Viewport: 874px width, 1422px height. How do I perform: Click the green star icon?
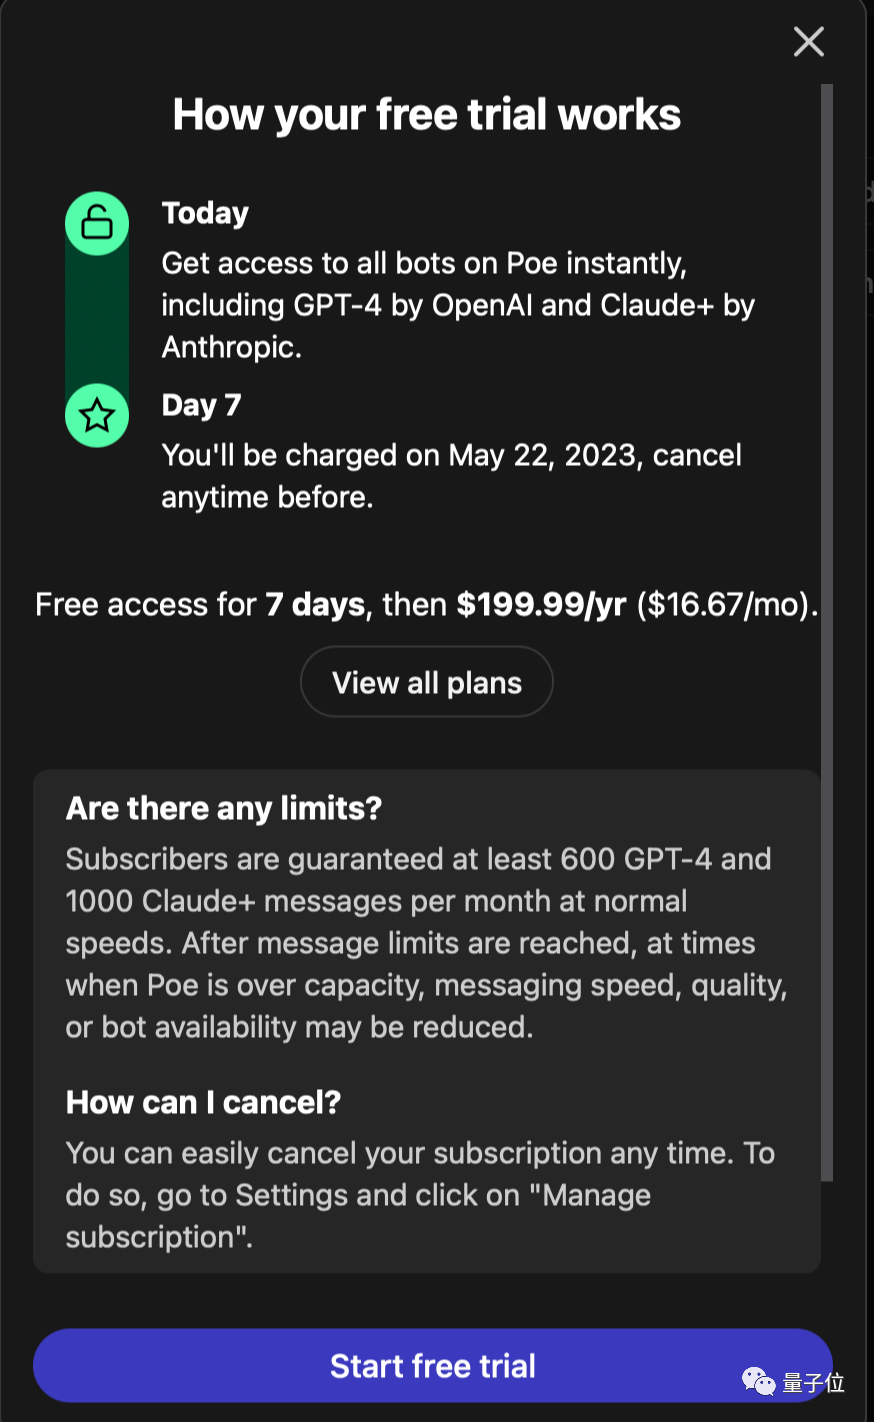(97, 415)
